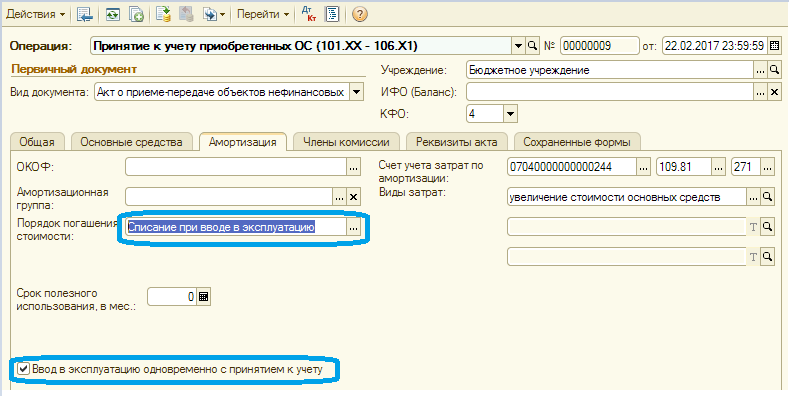Click ellipsis next to the 271 field
This screenshot has width=789, height=396.
click(x=767, y=167)
